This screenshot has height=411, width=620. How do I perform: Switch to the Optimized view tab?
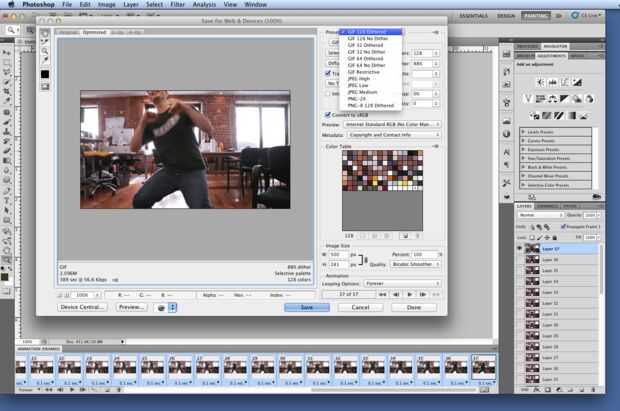click(x=94, y=32)
